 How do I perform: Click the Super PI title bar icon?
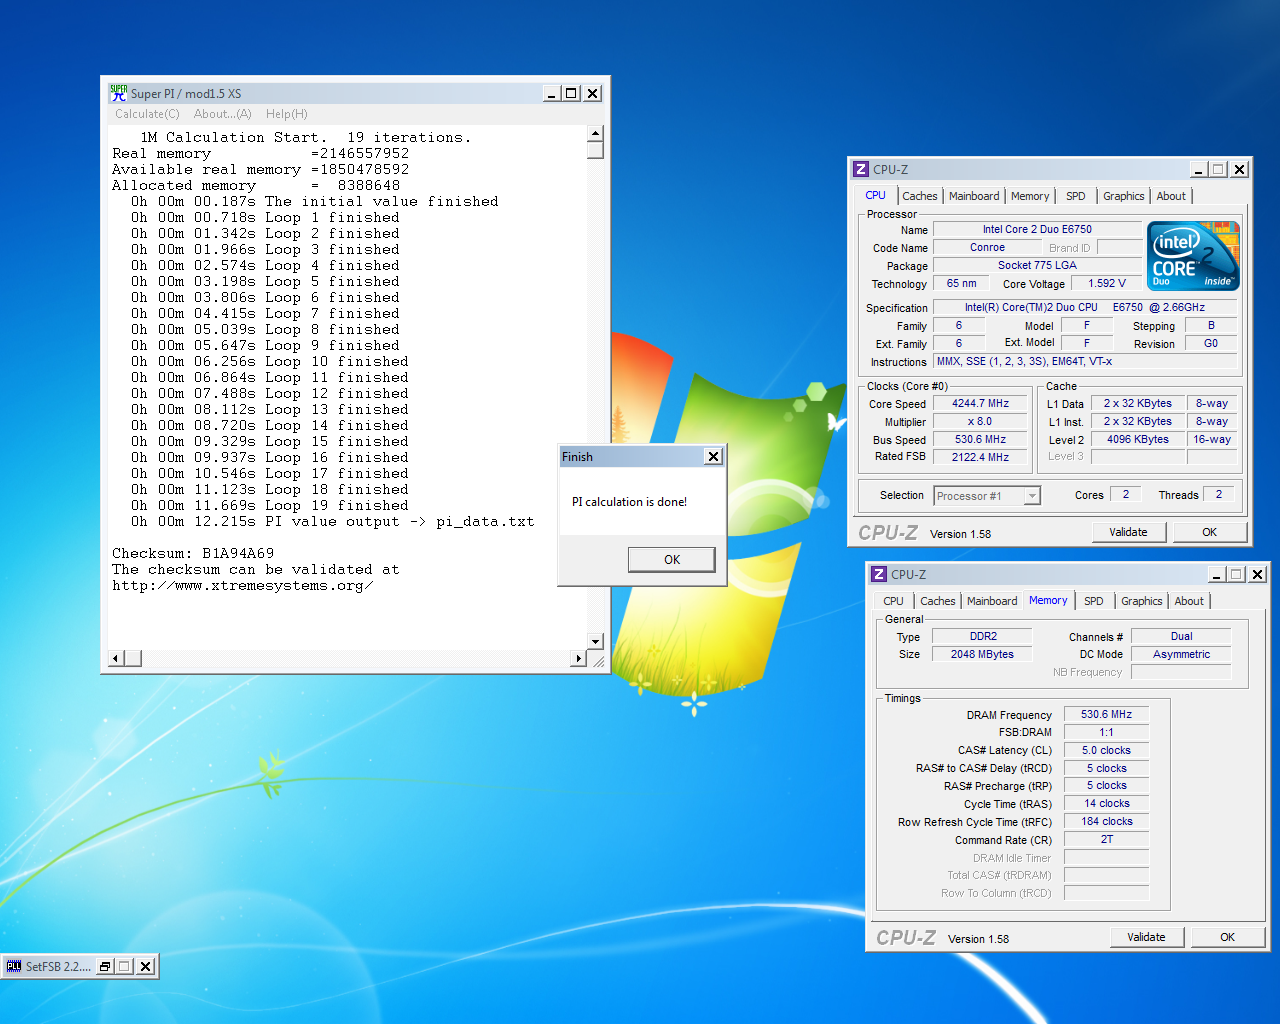tap(118, 93)
